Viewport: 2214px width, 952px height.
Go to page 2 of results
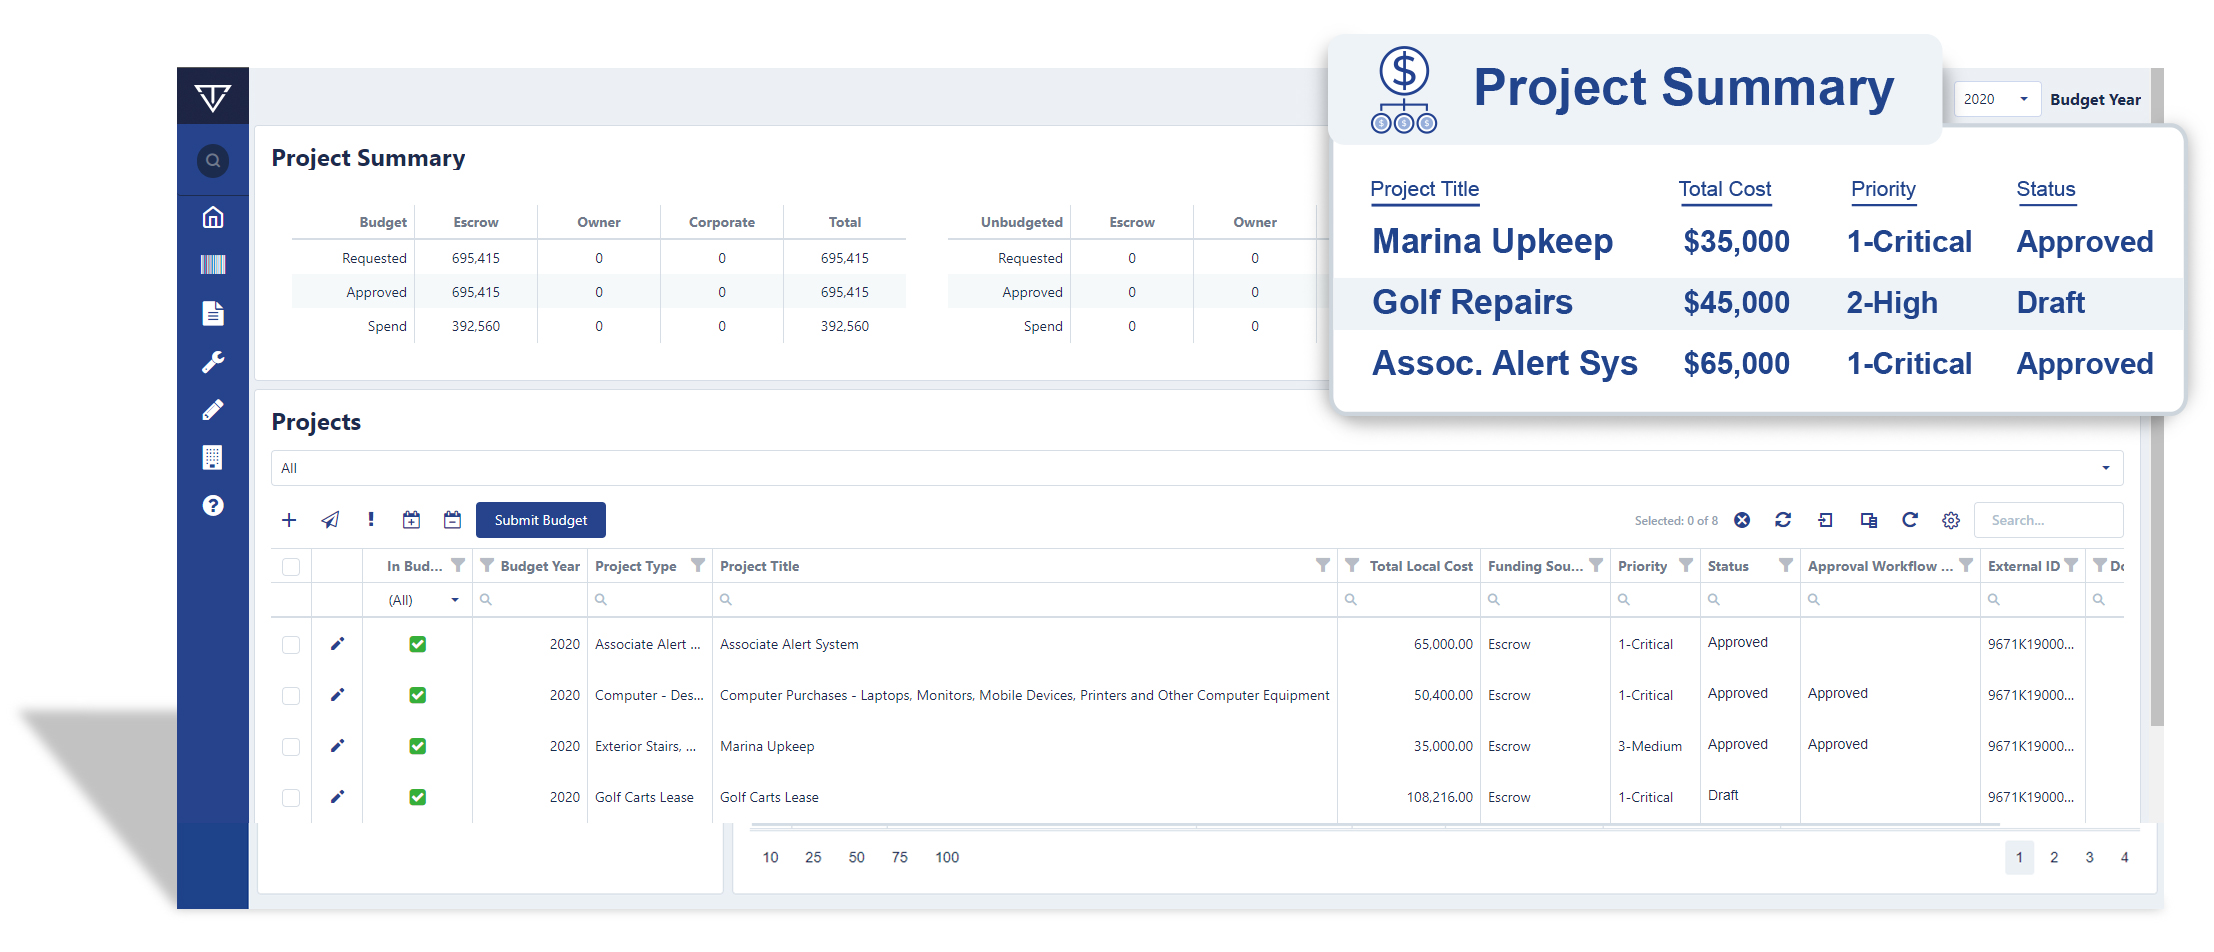pyautogui.click(x=2054, y=857)
